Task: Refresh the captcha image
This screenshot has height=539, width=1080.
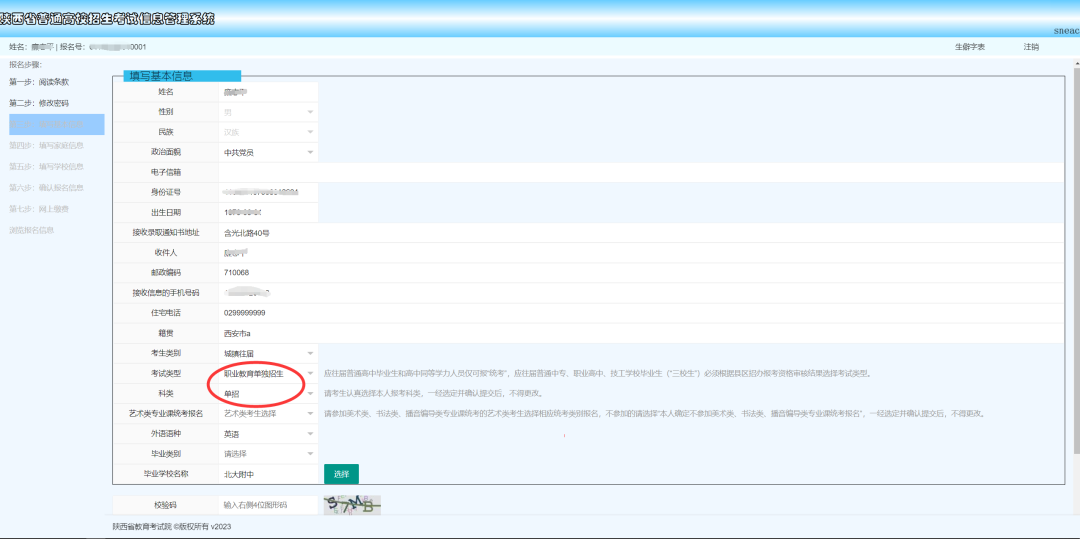Action: (x=352, y=506)
